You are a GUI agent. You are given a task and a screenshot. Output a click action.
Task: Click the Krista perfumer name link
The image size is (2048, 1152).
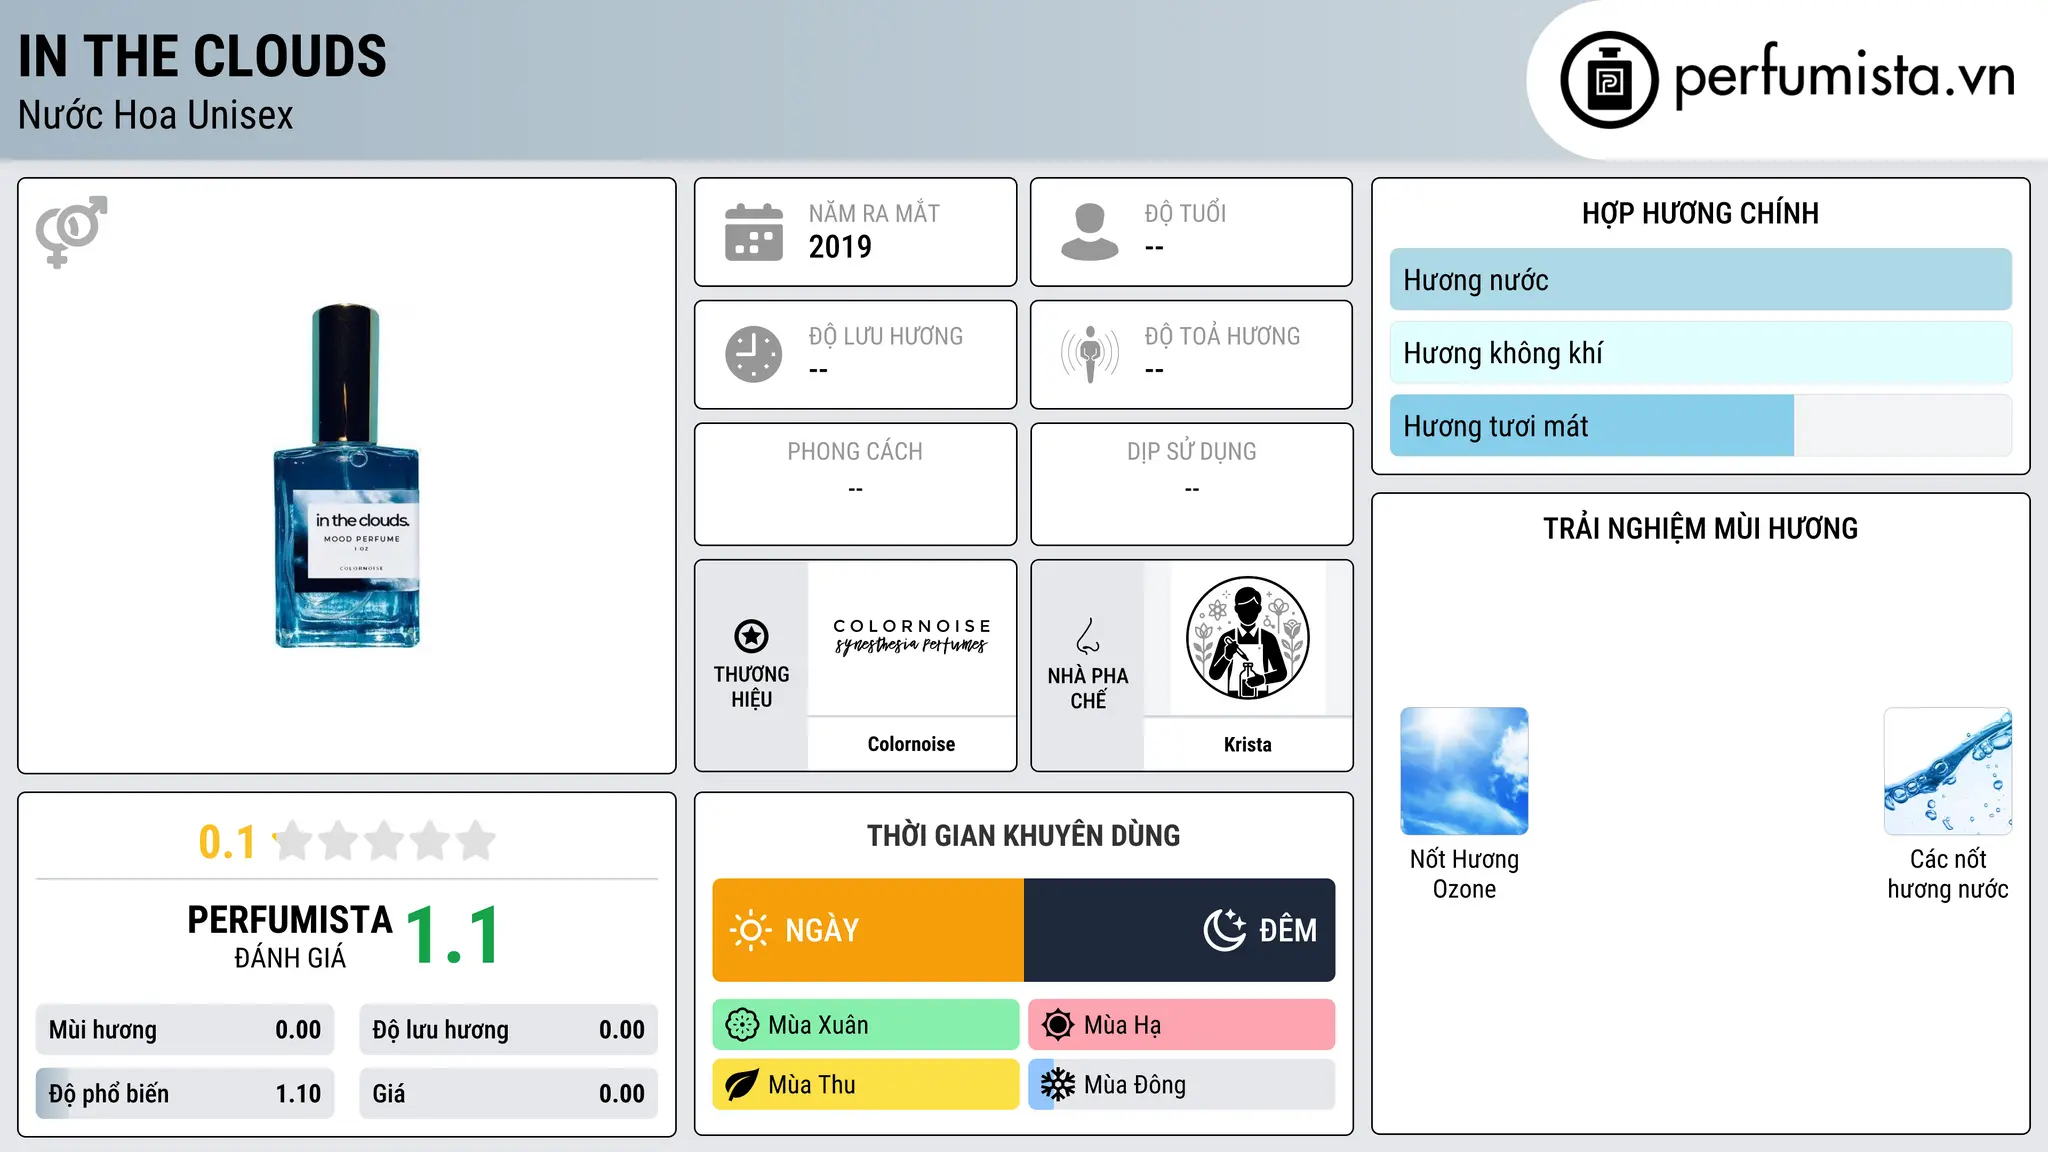pyautogui.click(x=1247, y=744)
